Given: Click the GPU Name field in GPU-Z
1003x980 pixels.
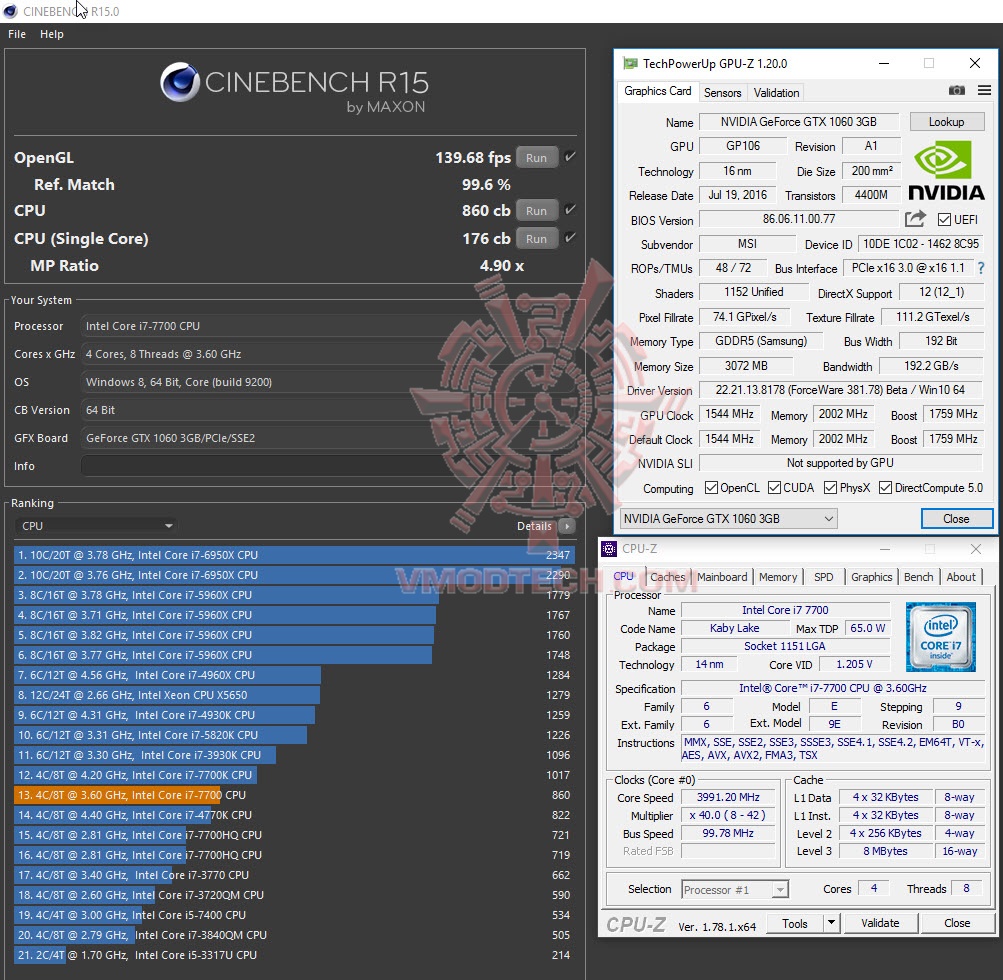Looking at the screenshot, I should (799, 122).
